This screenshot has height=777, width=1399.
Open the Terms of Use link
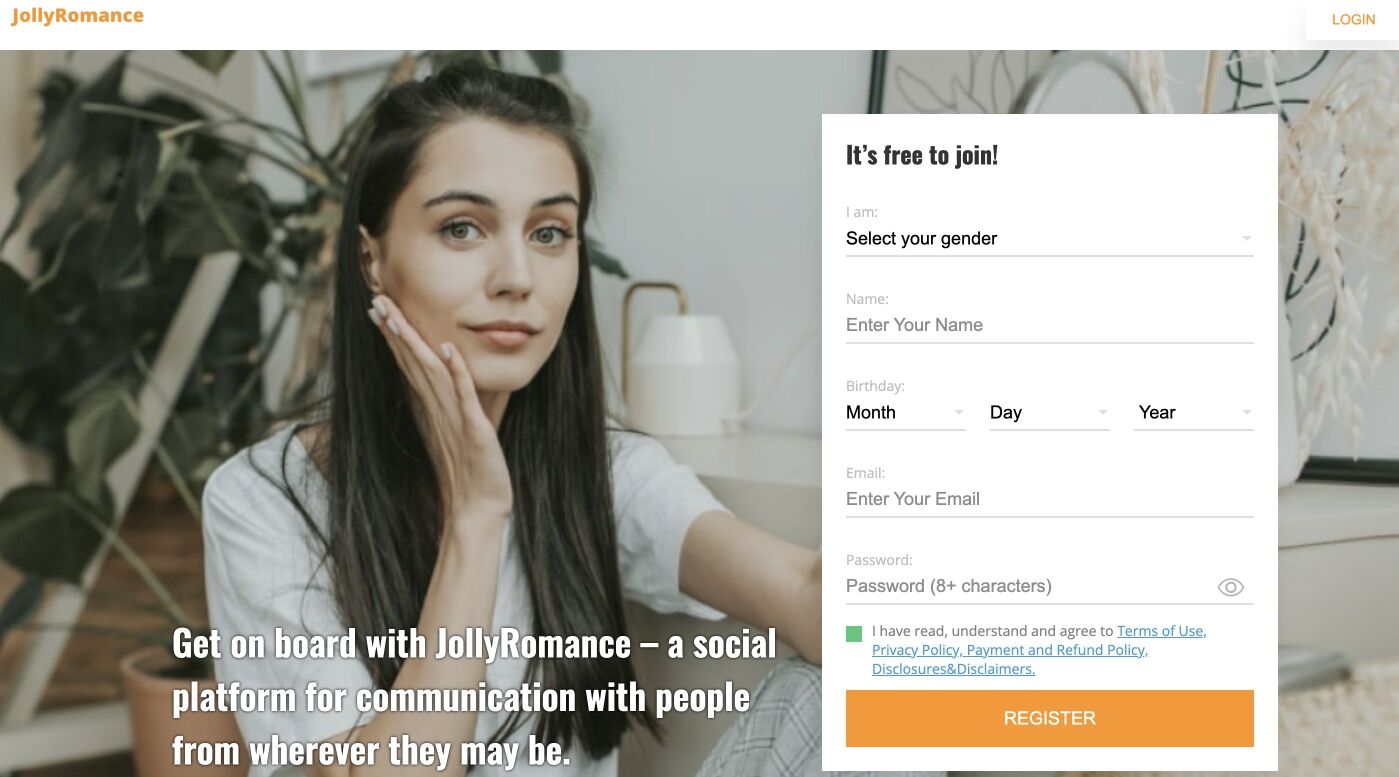[1162, 631]
